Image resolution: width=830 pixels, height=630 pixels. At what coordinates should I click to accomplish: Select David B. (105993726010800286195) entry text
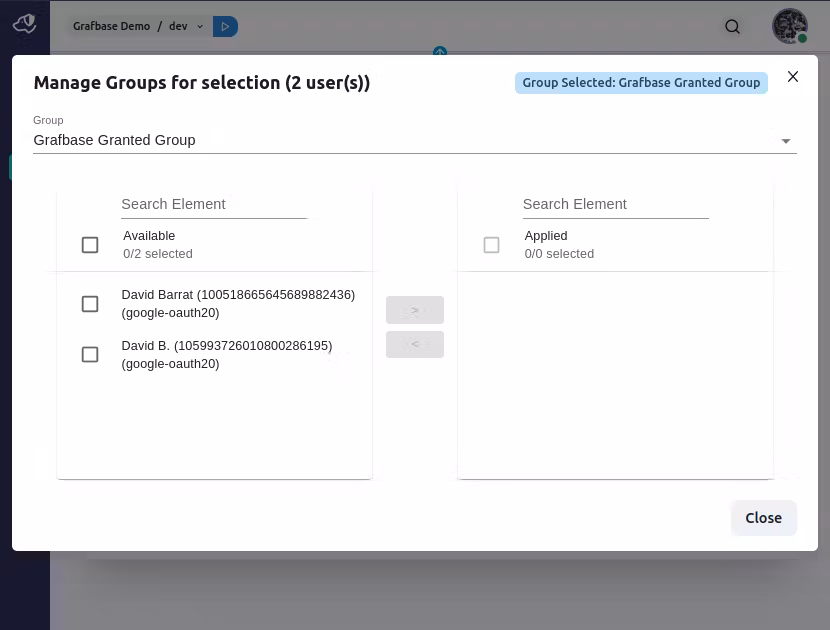[227, 355]
